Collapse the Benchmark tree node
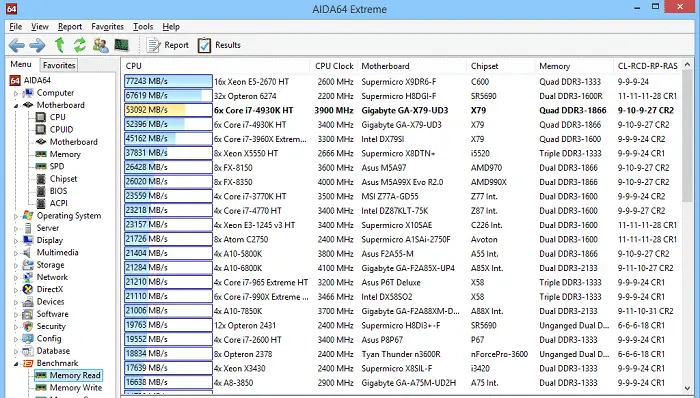This screenshot has width=700, height=398. pyautogui.click(x=16, y=363)
